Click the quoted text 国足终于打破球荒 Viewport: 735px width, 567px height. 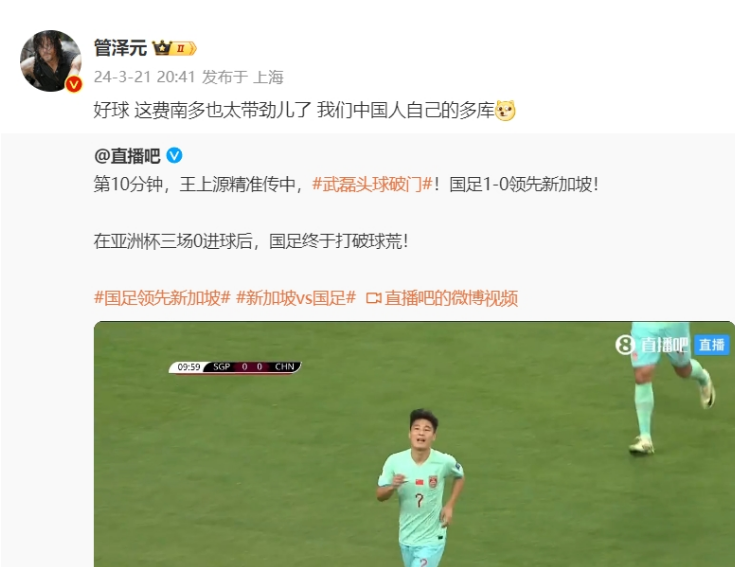tap(338, 241)
